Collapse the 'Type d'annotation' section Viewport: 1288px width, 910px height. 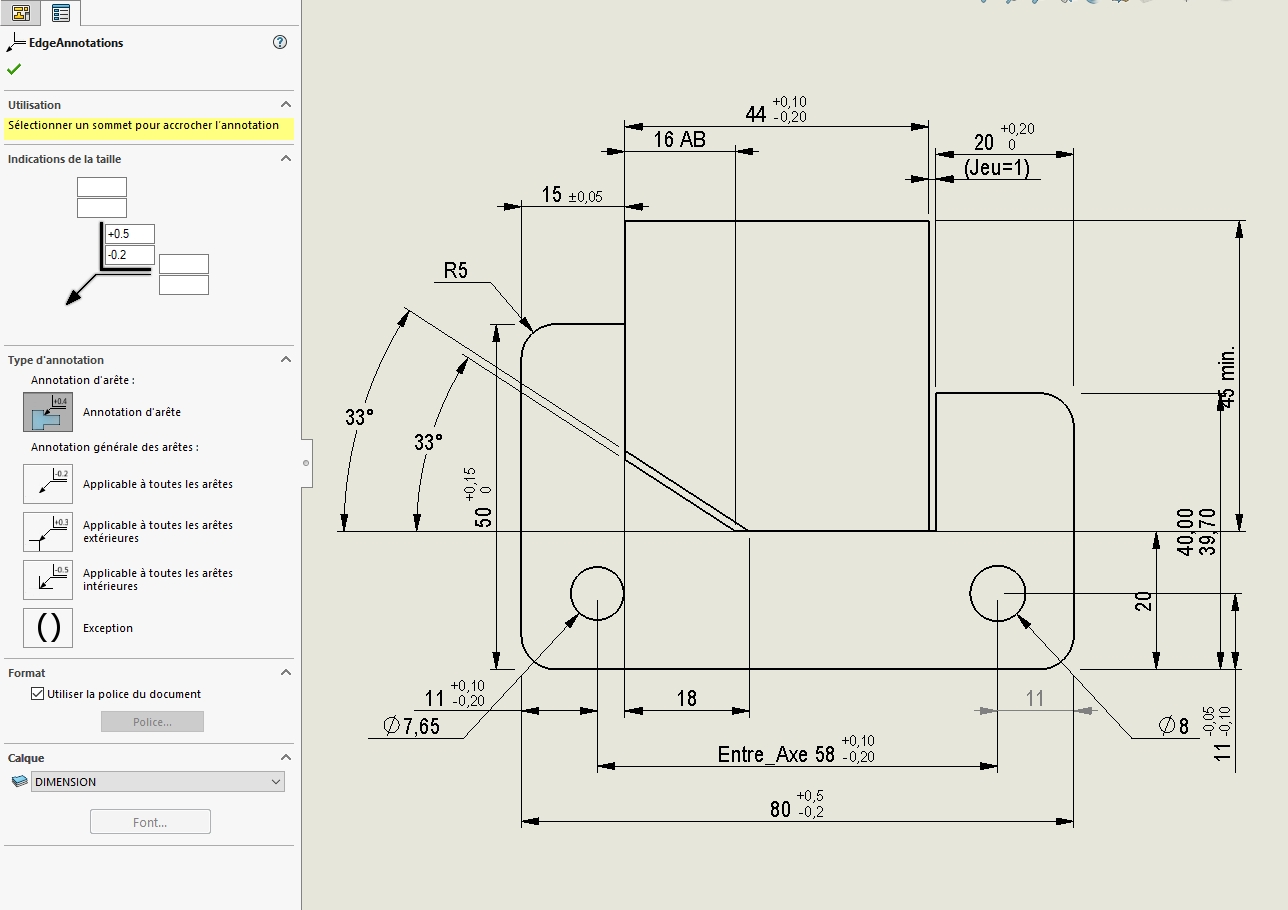click(x=285, y=360)
